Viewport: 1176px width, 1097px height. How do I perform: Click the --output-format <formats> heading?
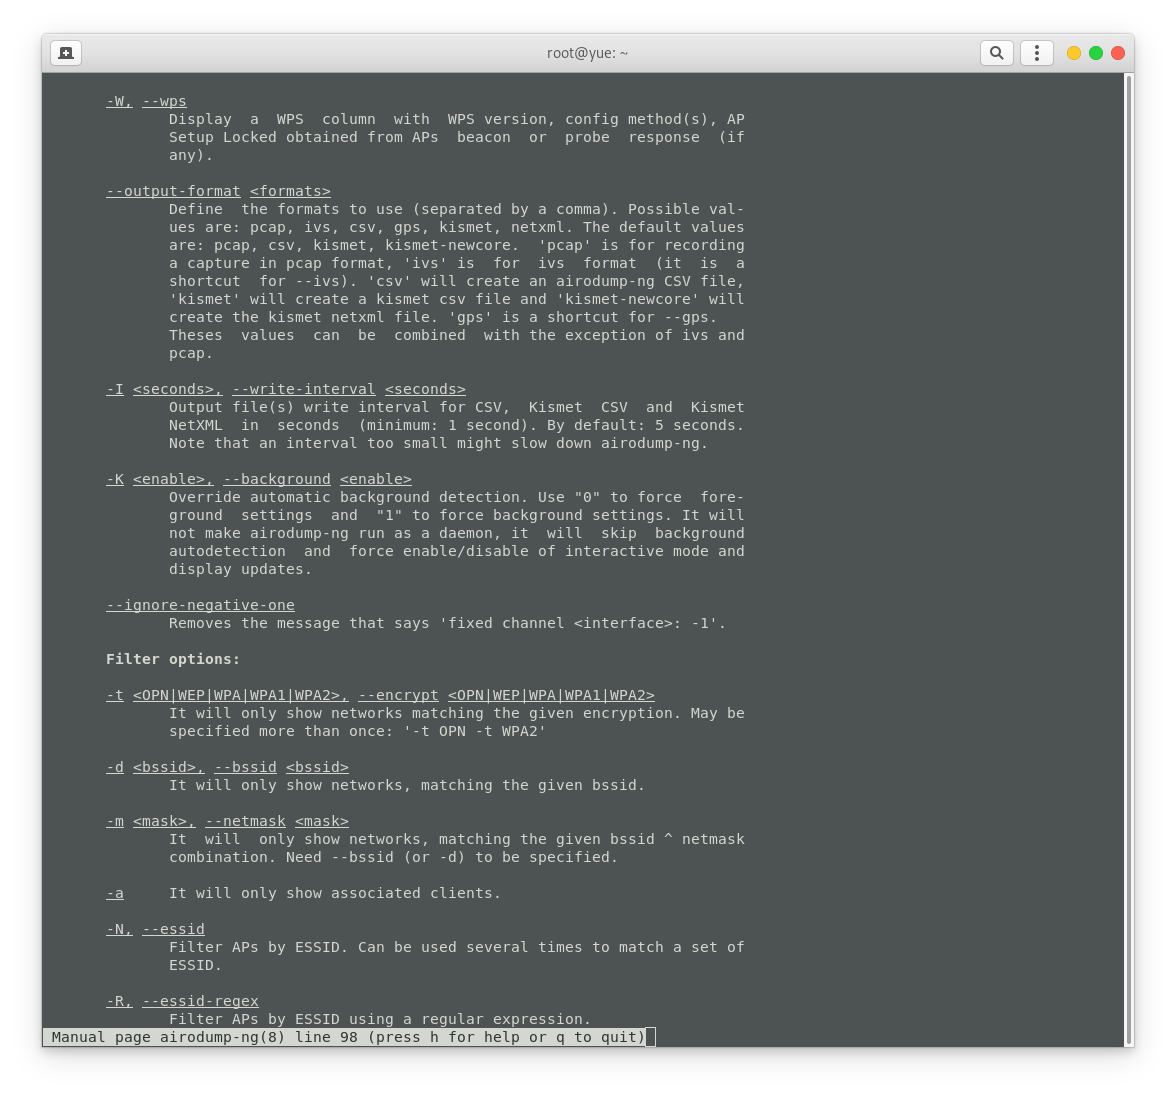[x=218, y=191]
